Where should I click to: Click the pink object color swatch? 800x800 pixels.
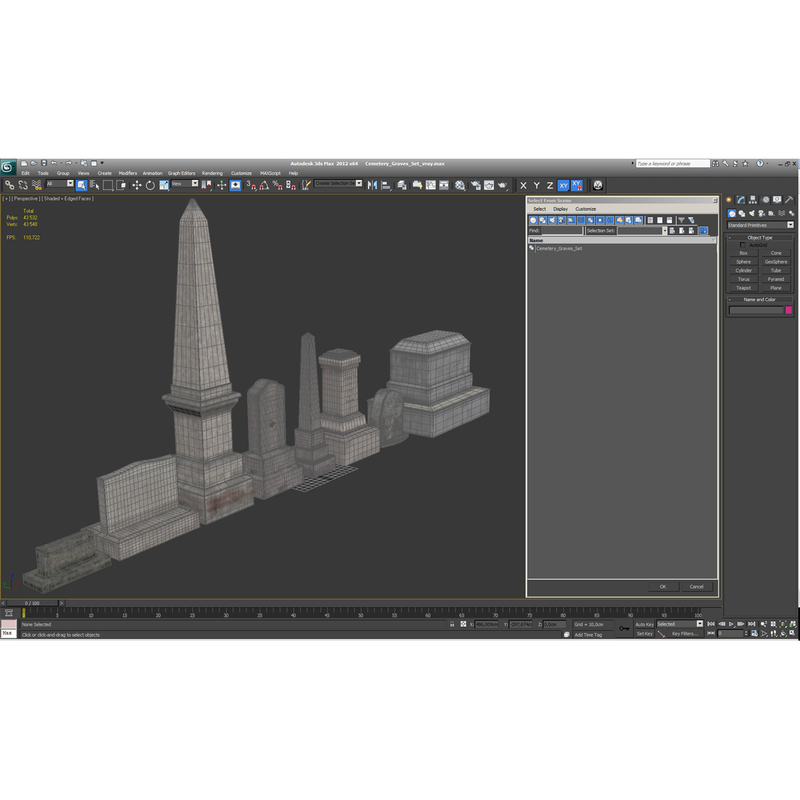pyautogui.click(x=788, y=309)
